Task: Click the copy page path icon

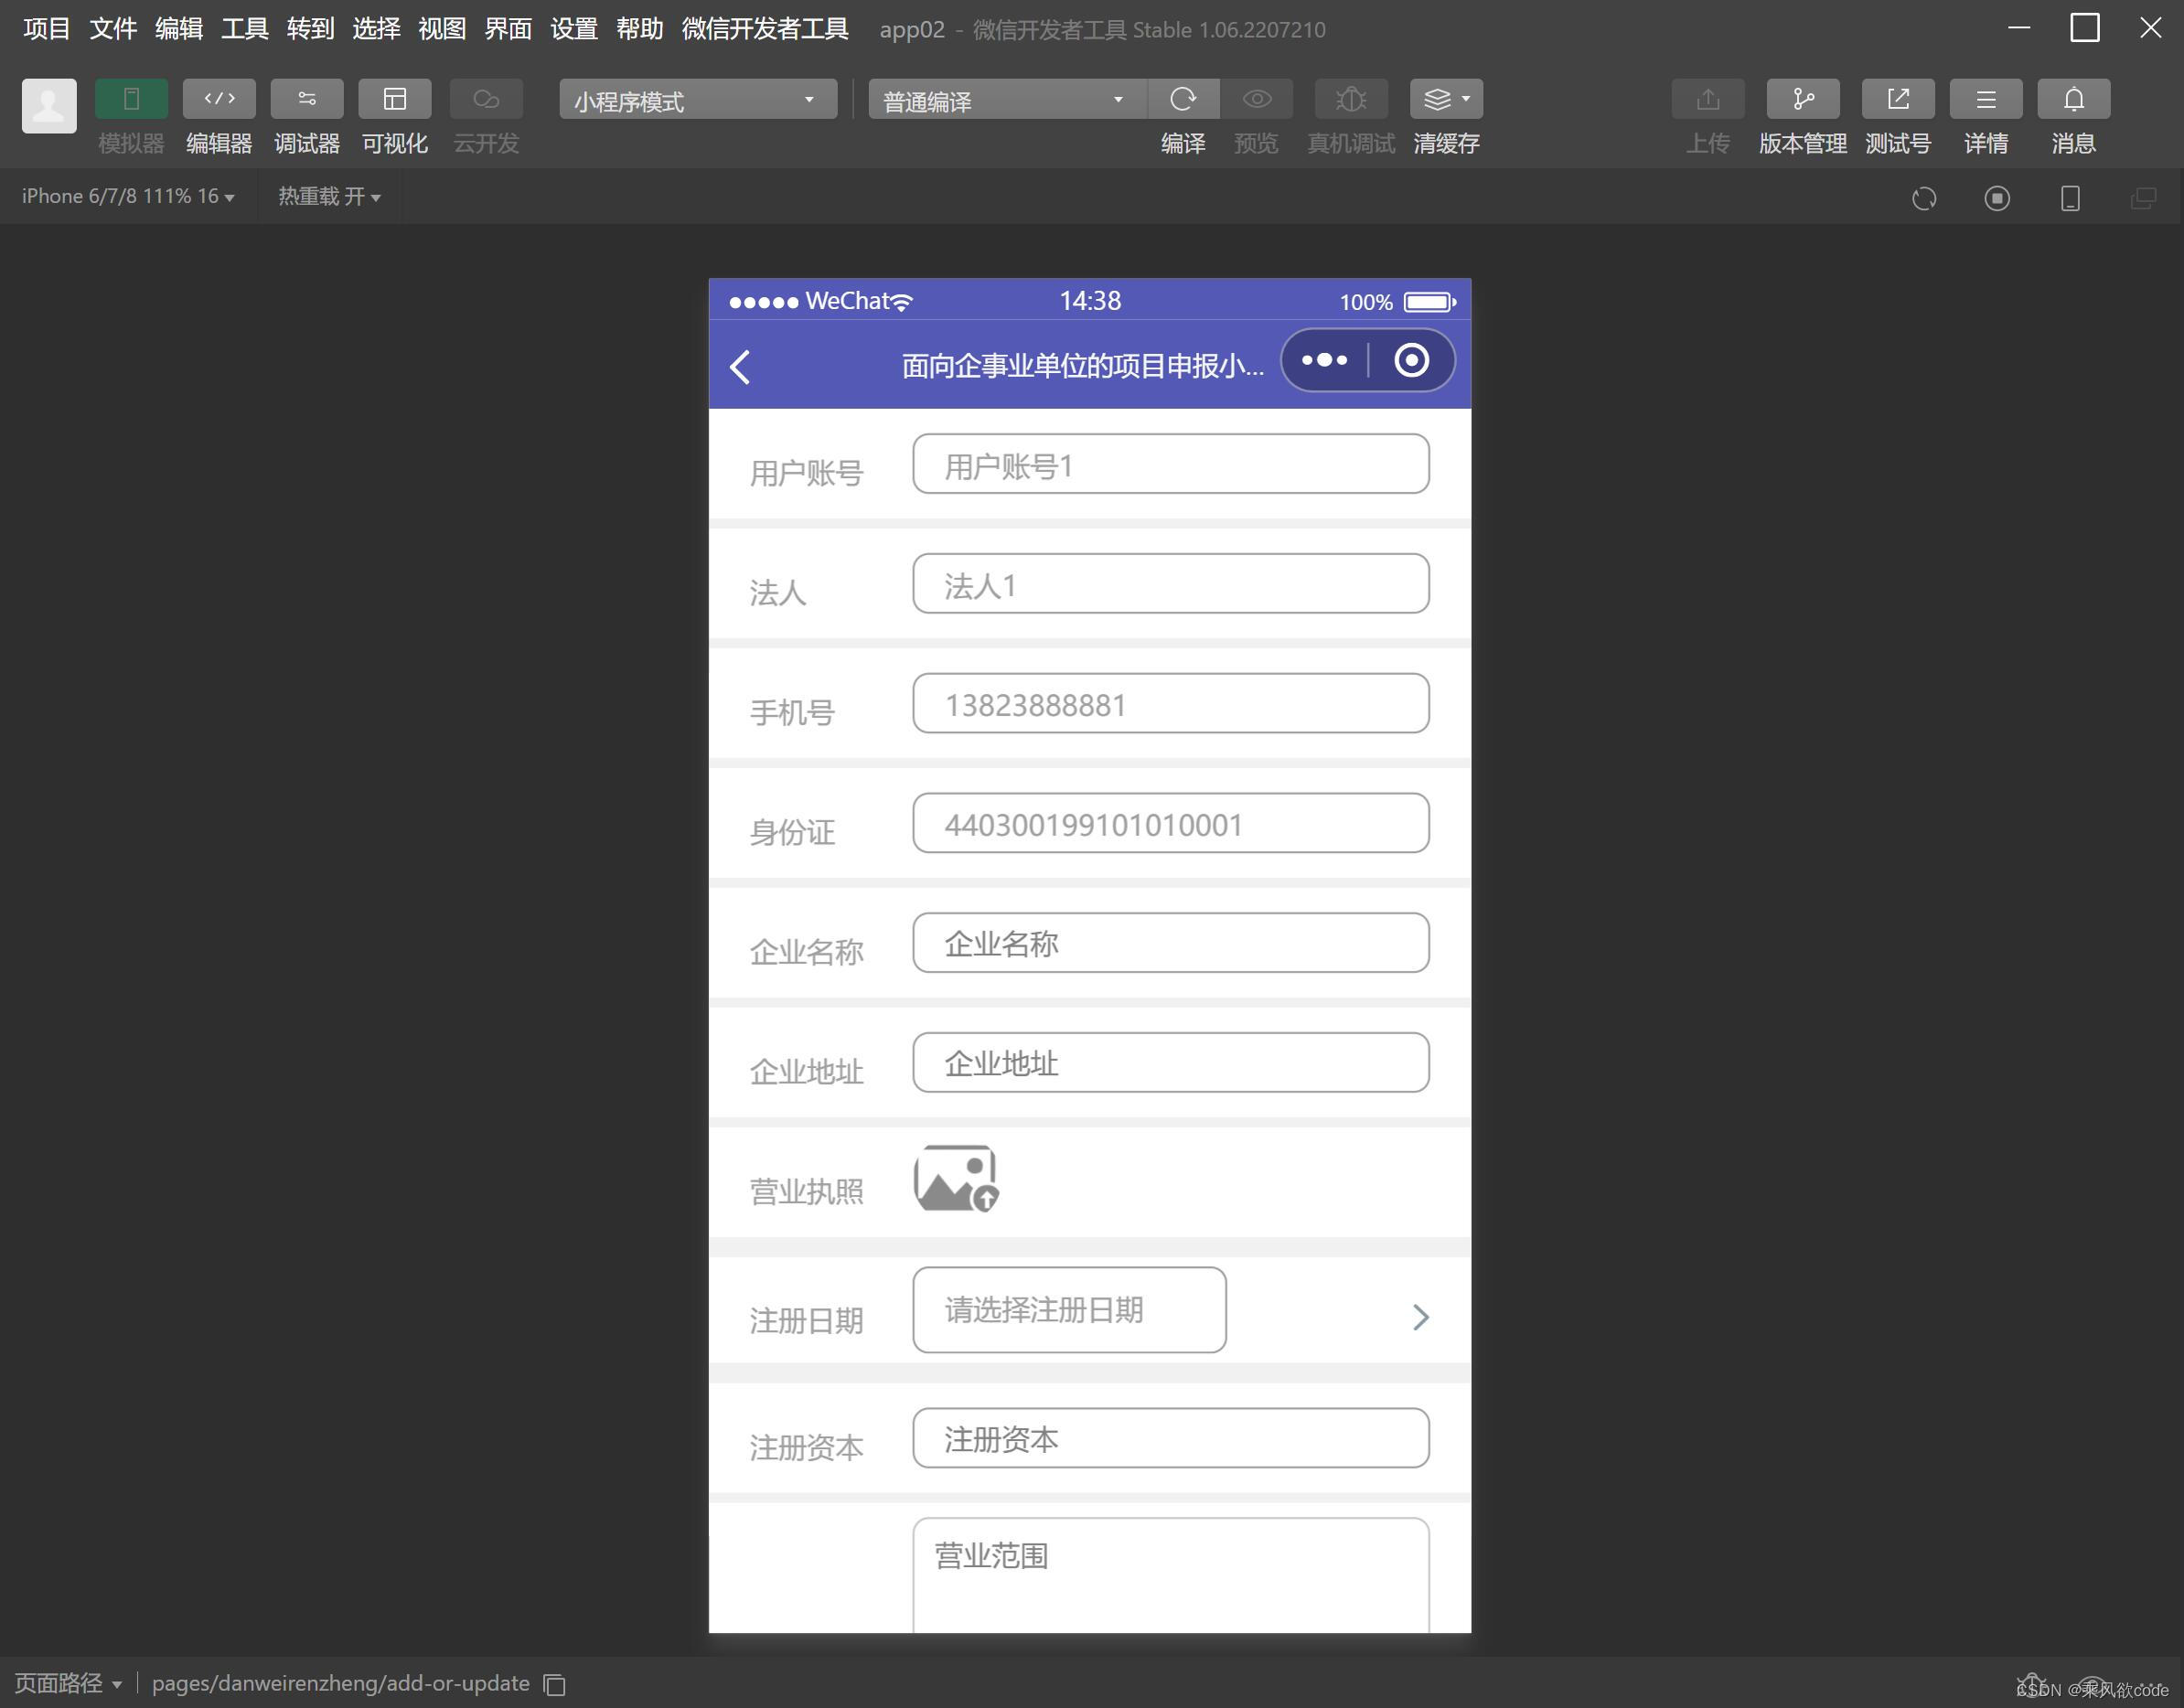Action: pyautogui.click(x=555, y=1685)
